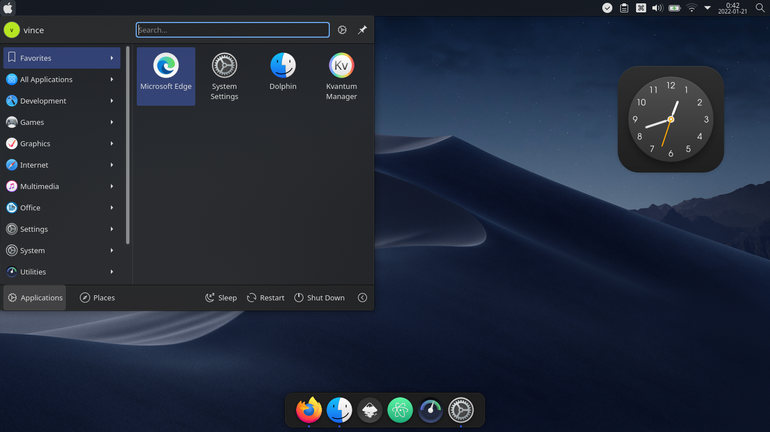
Task: Open Inkscape icon in the dock
Action: coord(370,410)
